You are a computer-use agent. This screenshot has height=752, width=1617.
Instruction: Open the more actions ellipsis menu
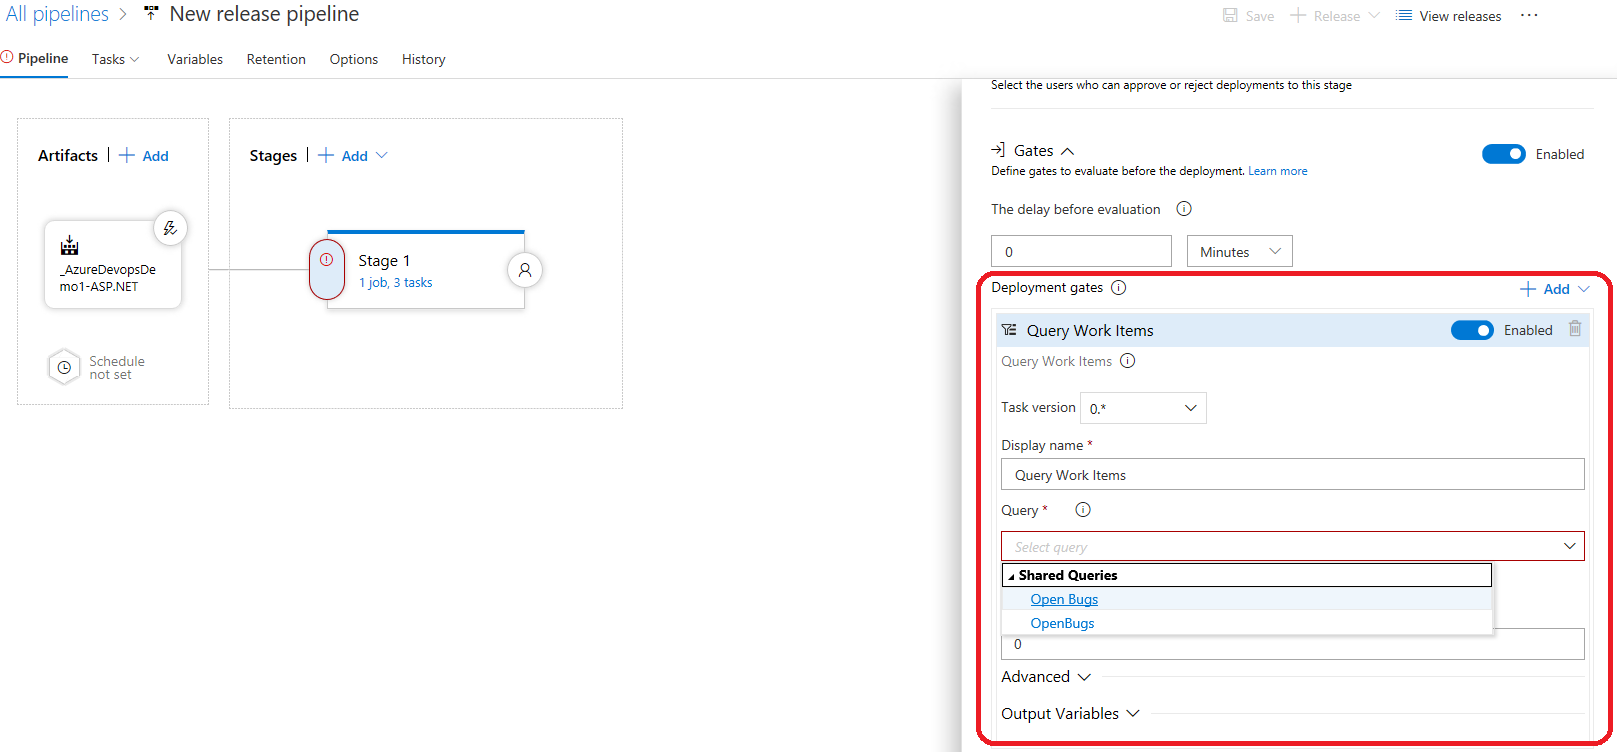point(1529,15)
